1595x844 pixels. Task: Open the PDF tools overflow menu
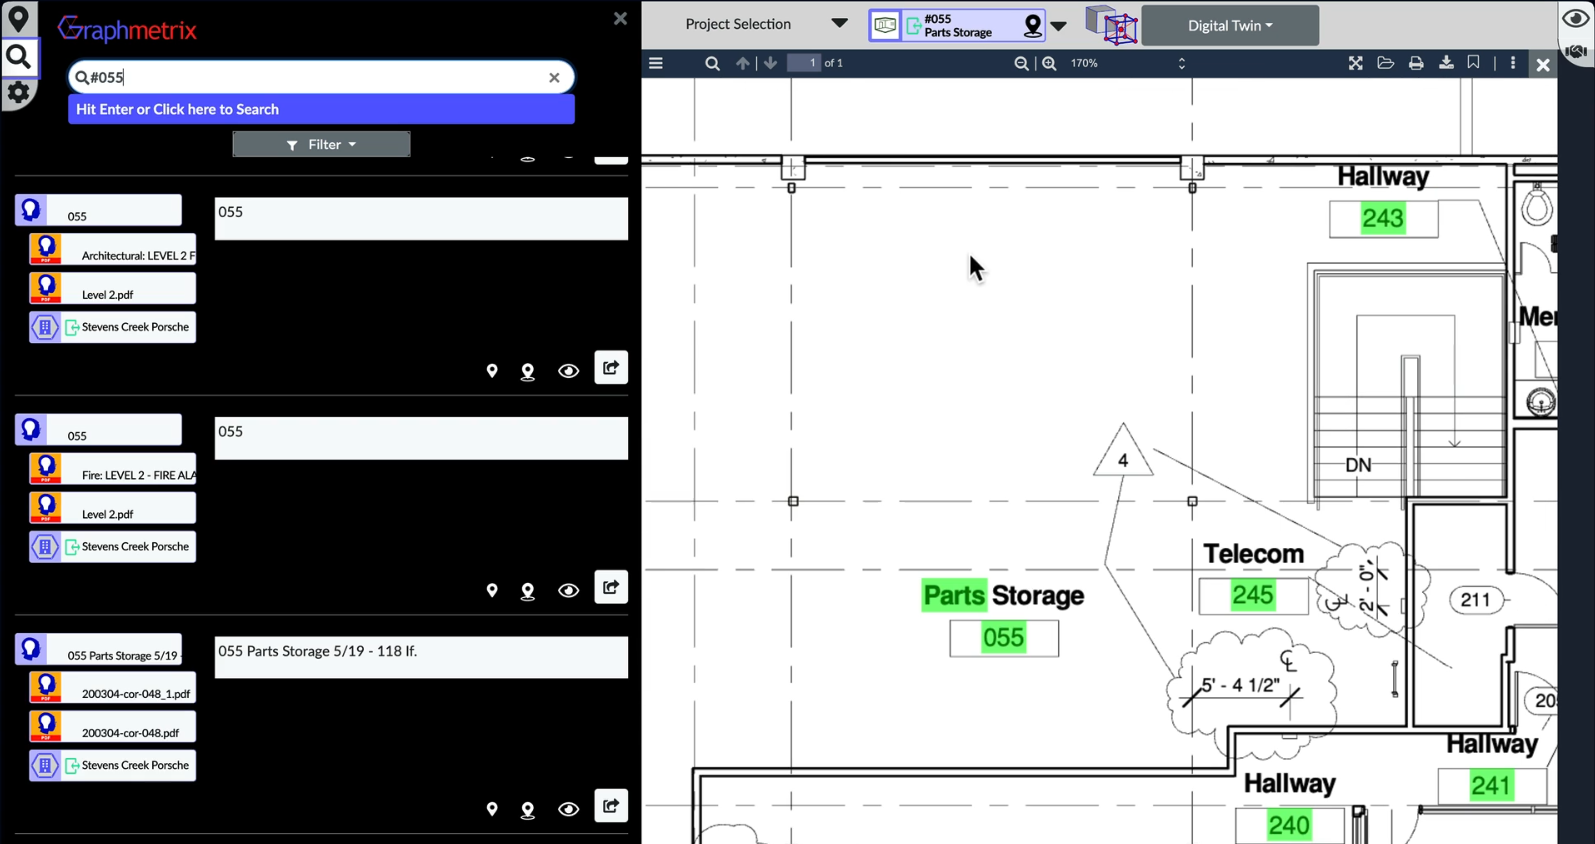click(x=1512, y=63)
